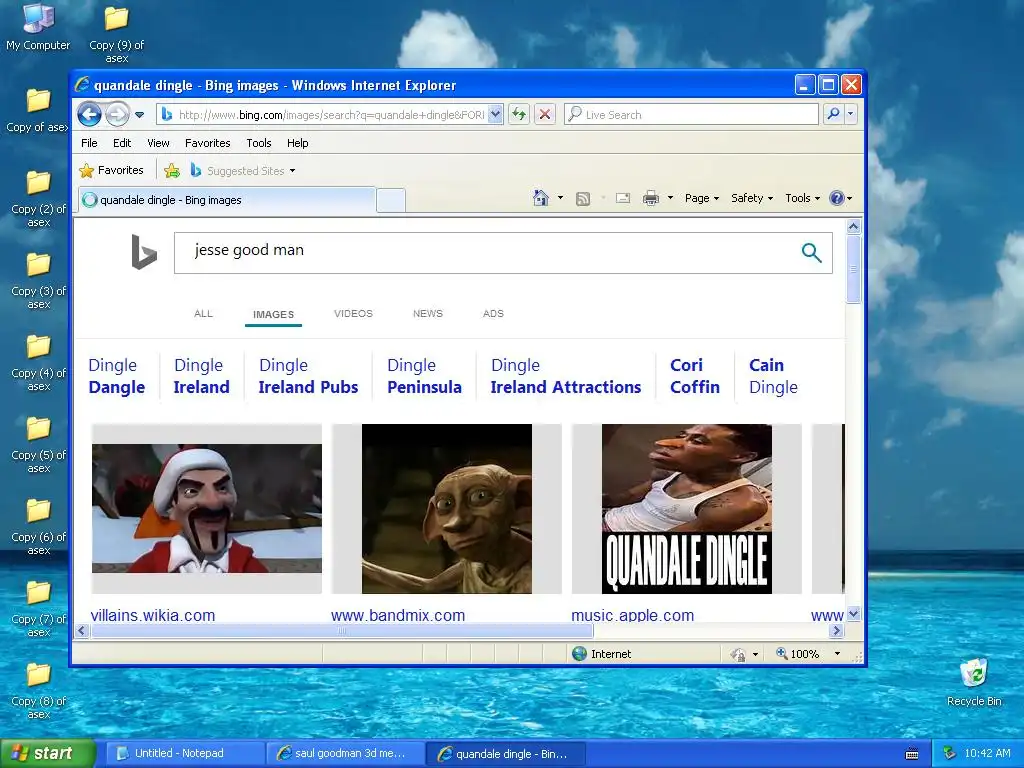This screenshot has width=1024, height=768.
Task: Select the Recycle Bin desktop icon
Action: (x=974, y=683)
